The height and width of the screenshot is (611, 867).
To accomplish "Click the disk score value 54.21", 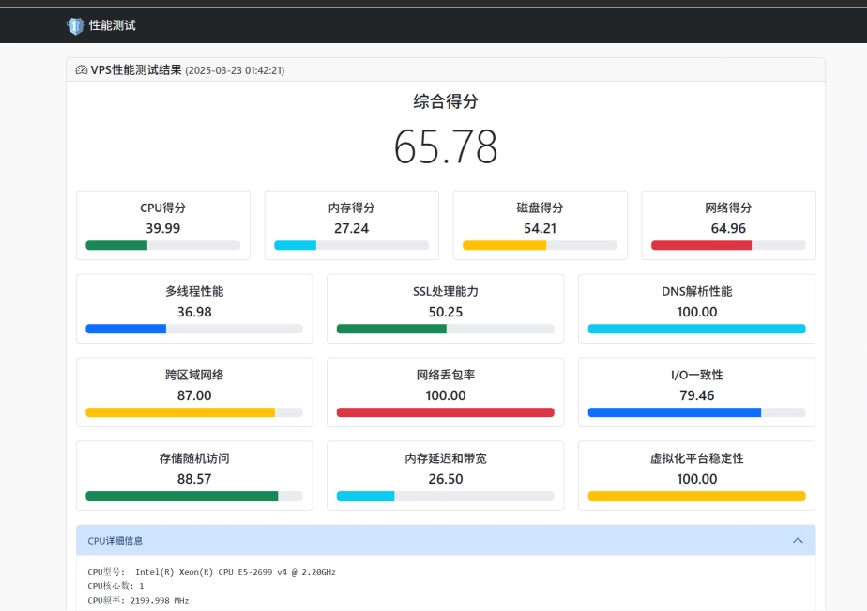I will pos(540,228).
